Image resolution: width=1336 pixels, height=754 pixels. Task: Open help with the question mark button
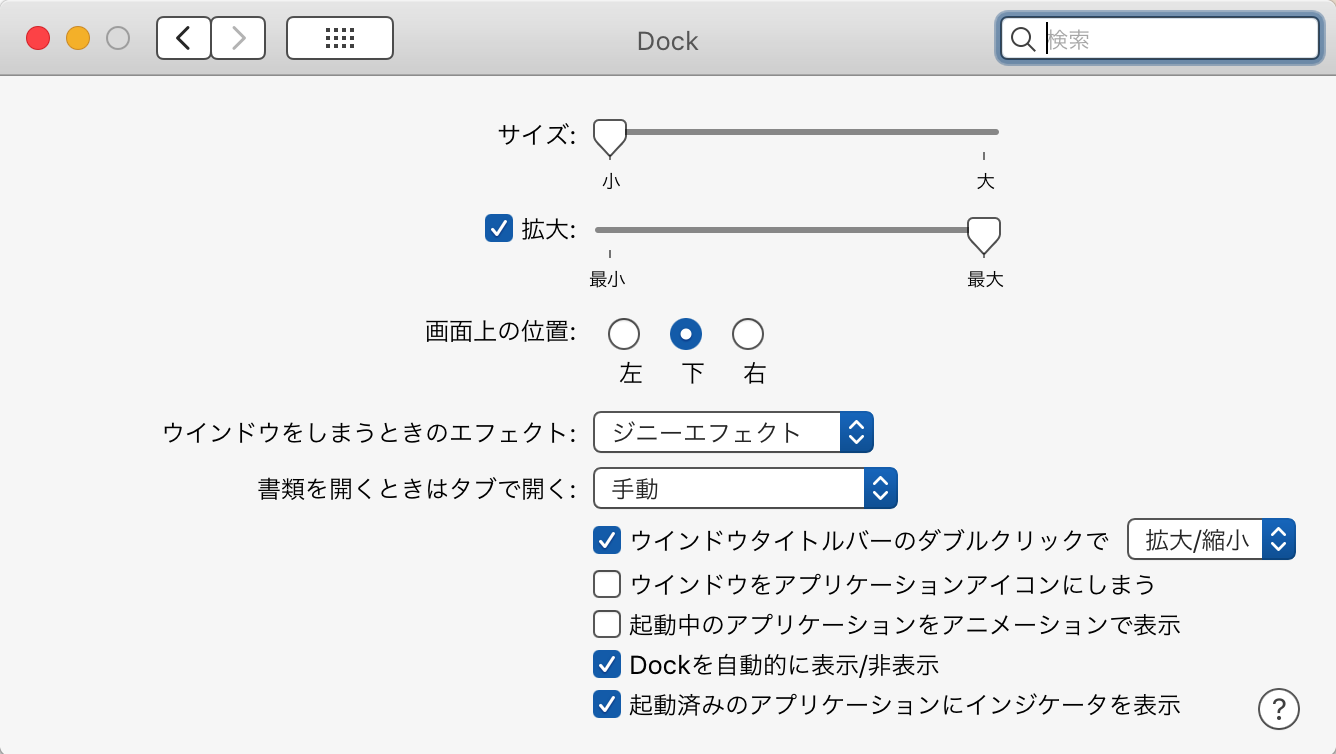click(1279, 708)
